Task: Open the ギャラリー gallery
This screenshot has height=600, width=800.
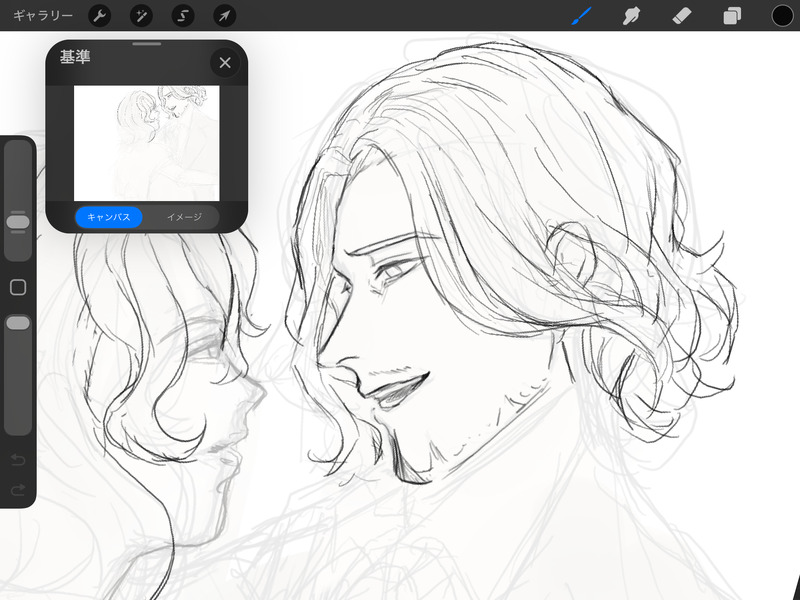Action: click(43, 16)
